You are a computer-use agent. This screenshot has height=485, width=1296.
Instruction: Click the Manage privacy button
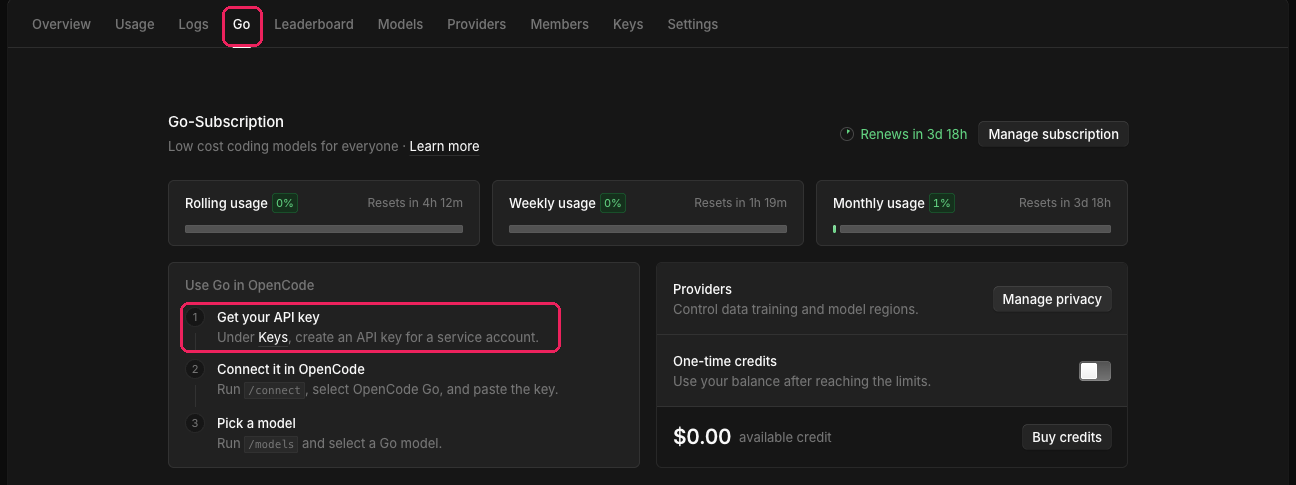tap(1052, 299)
